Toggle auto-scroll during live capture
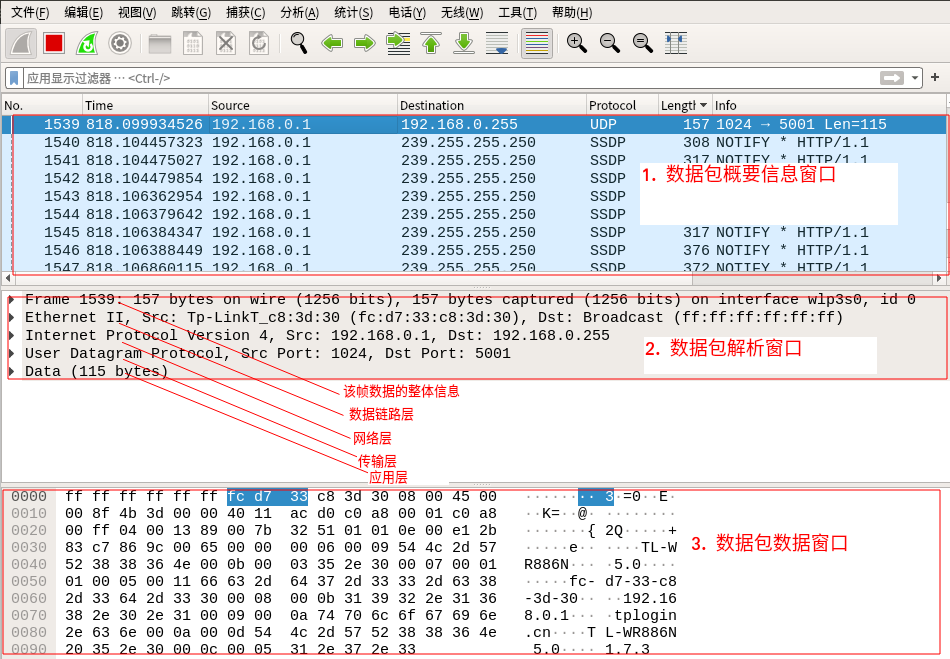Screen dimensions: 950x659 tap(497, 44)
